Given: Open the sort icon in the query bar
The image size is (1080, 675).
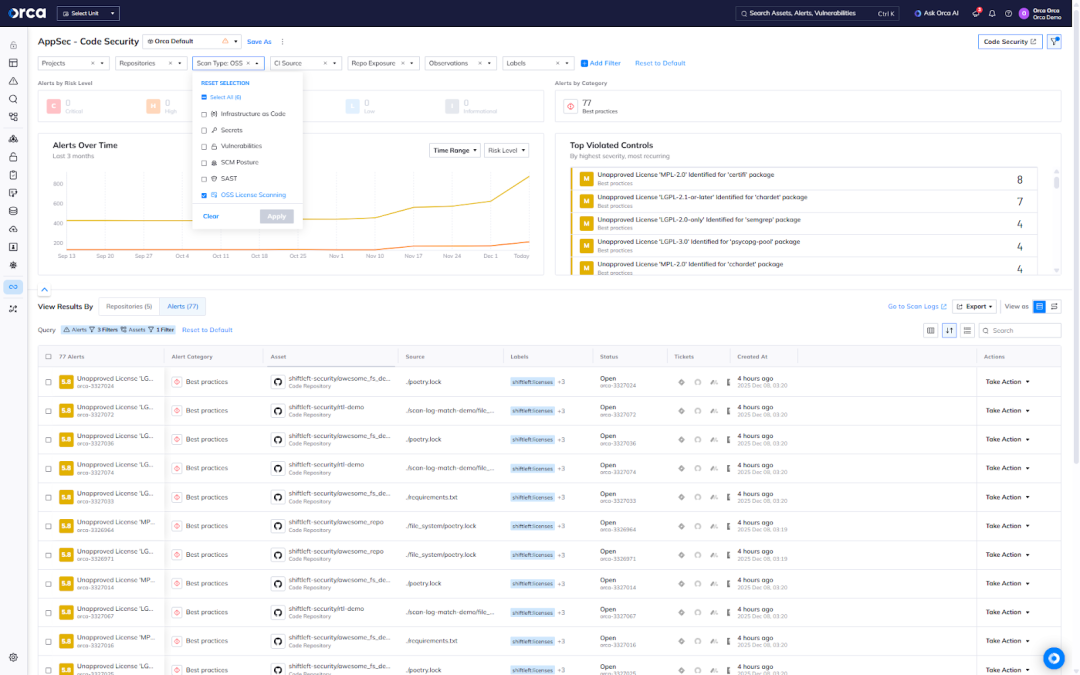Looking at the screenshot, I should pos(949,330).
